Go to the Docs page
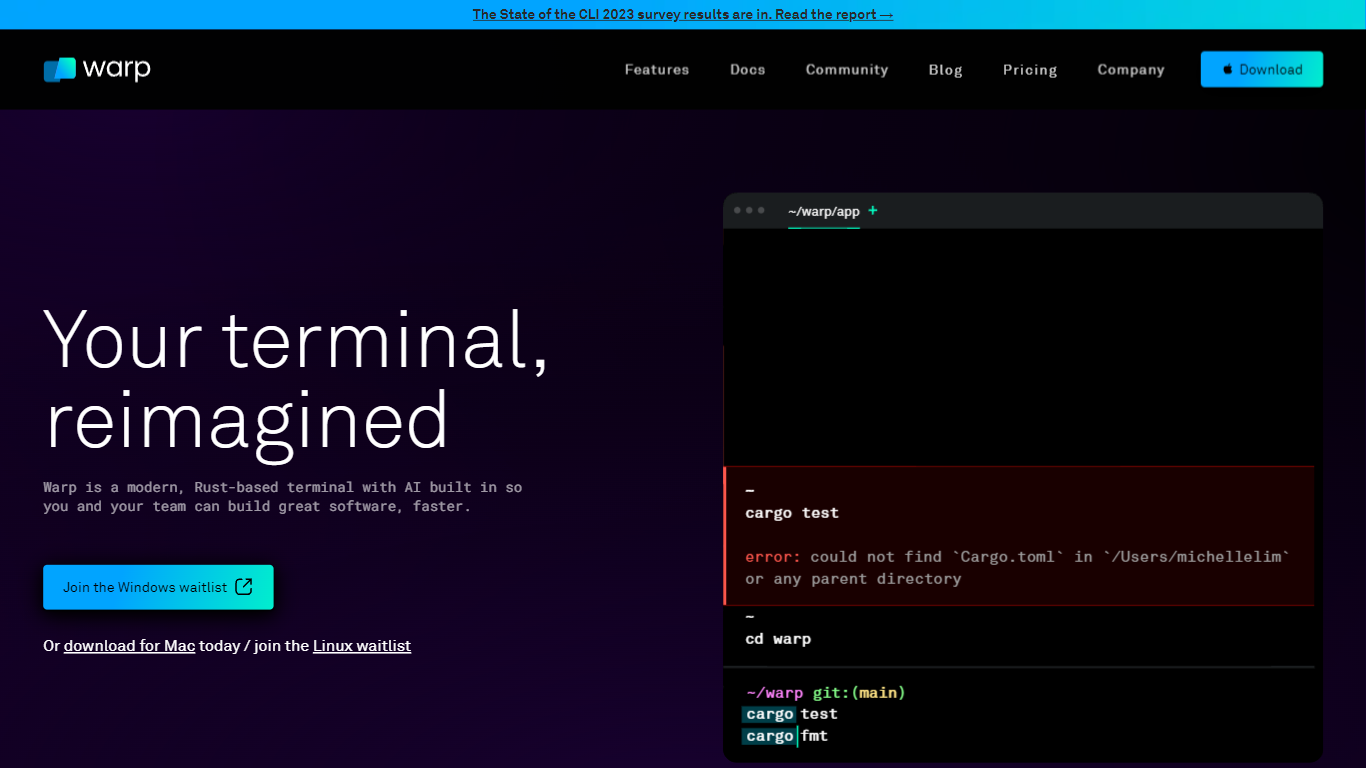The width and height of the screenshot is (1366, 768). tap(747, 70)
